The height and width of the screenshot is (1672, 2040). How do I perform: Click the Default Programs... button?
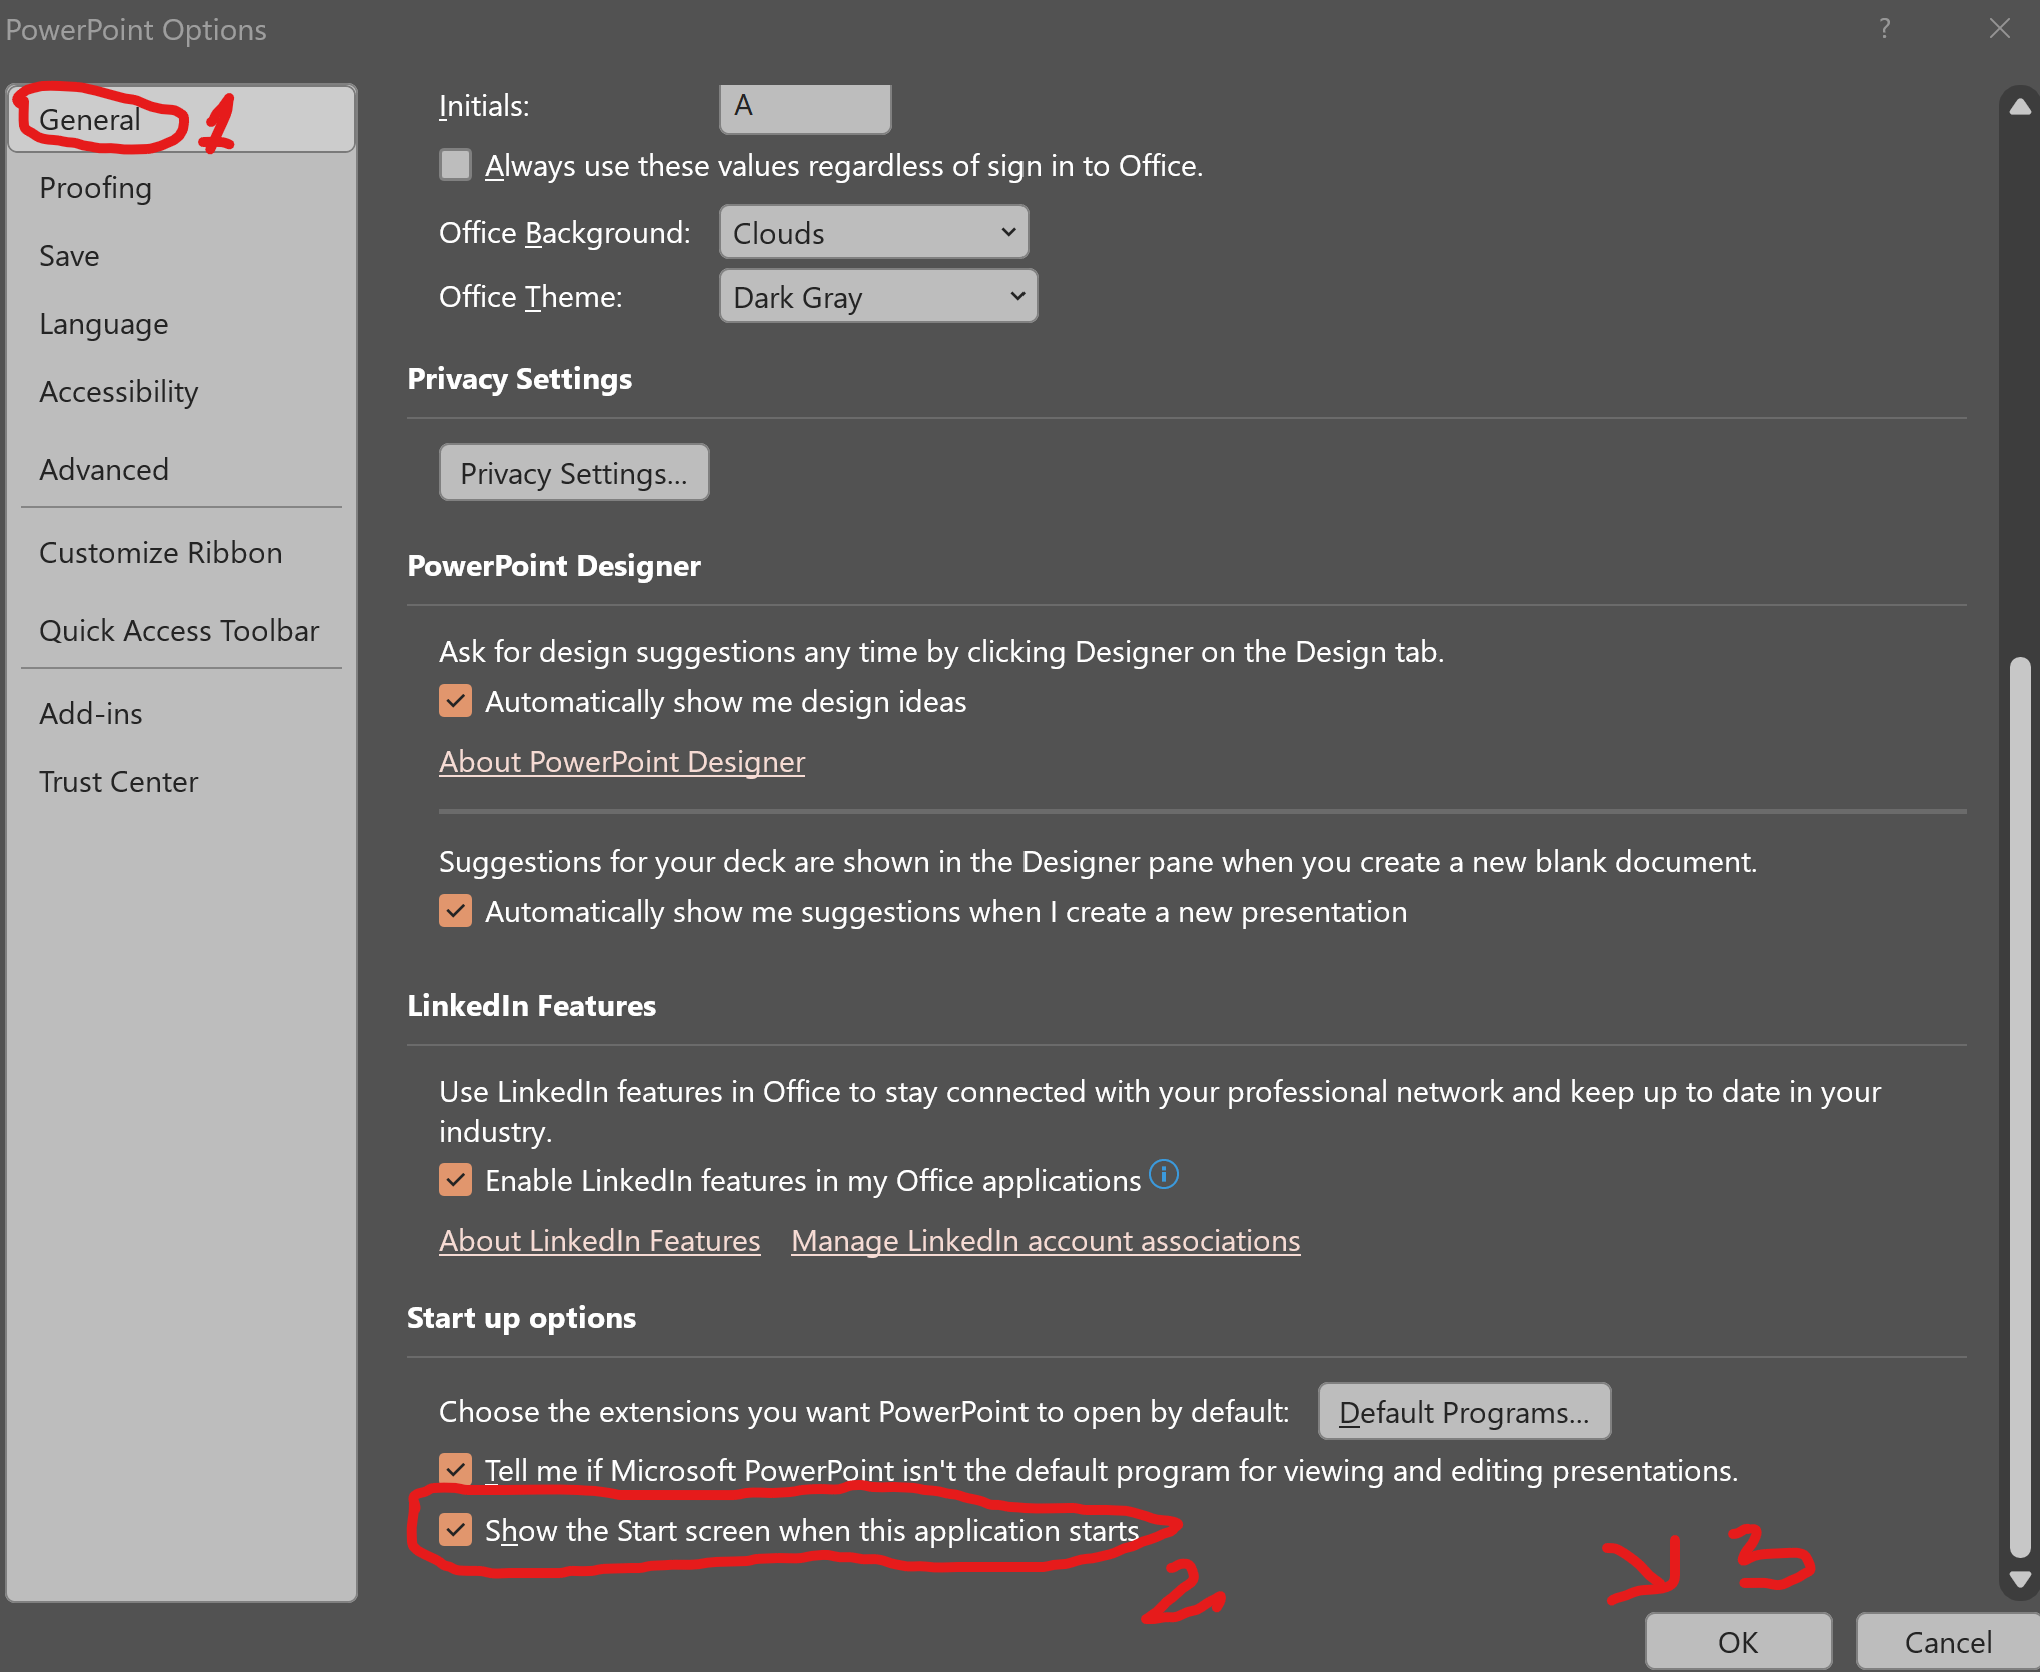1464,1412
